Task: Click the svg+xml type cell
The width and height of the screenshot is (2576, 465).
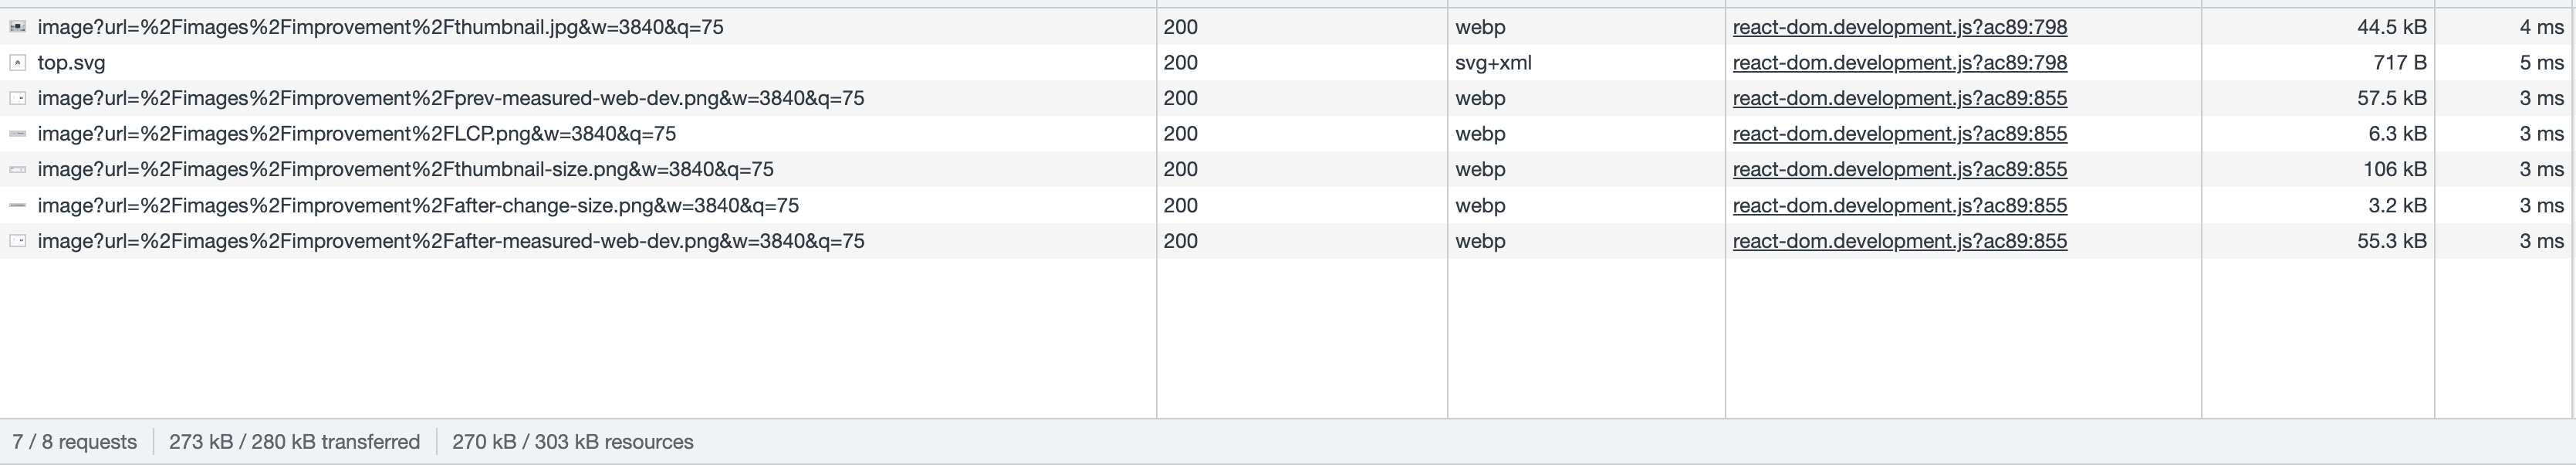Action: pyautogui.click(x=1493, y=62)
